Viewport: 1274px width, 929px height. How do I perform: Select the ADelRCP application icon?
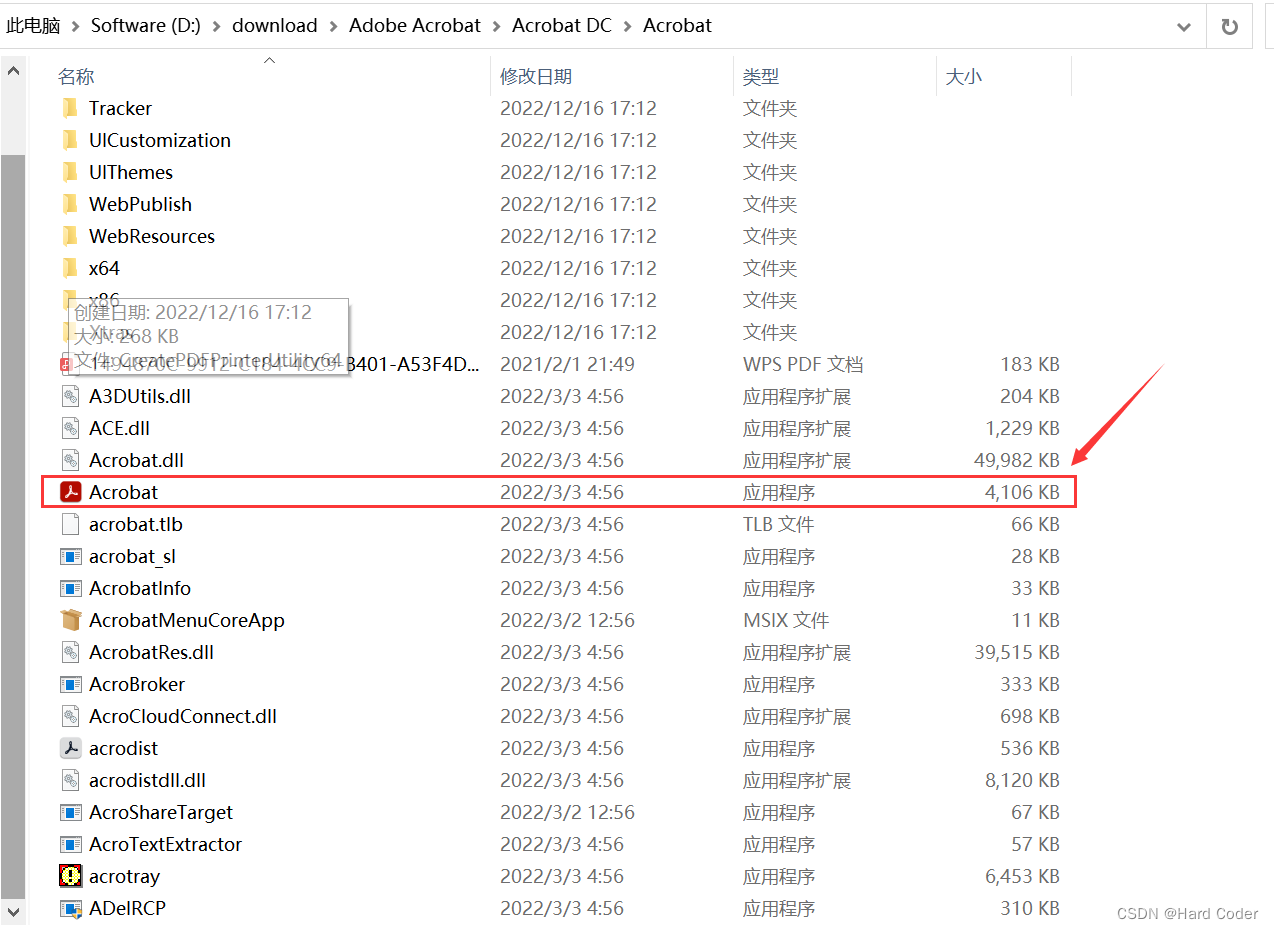tap(70, 908)
